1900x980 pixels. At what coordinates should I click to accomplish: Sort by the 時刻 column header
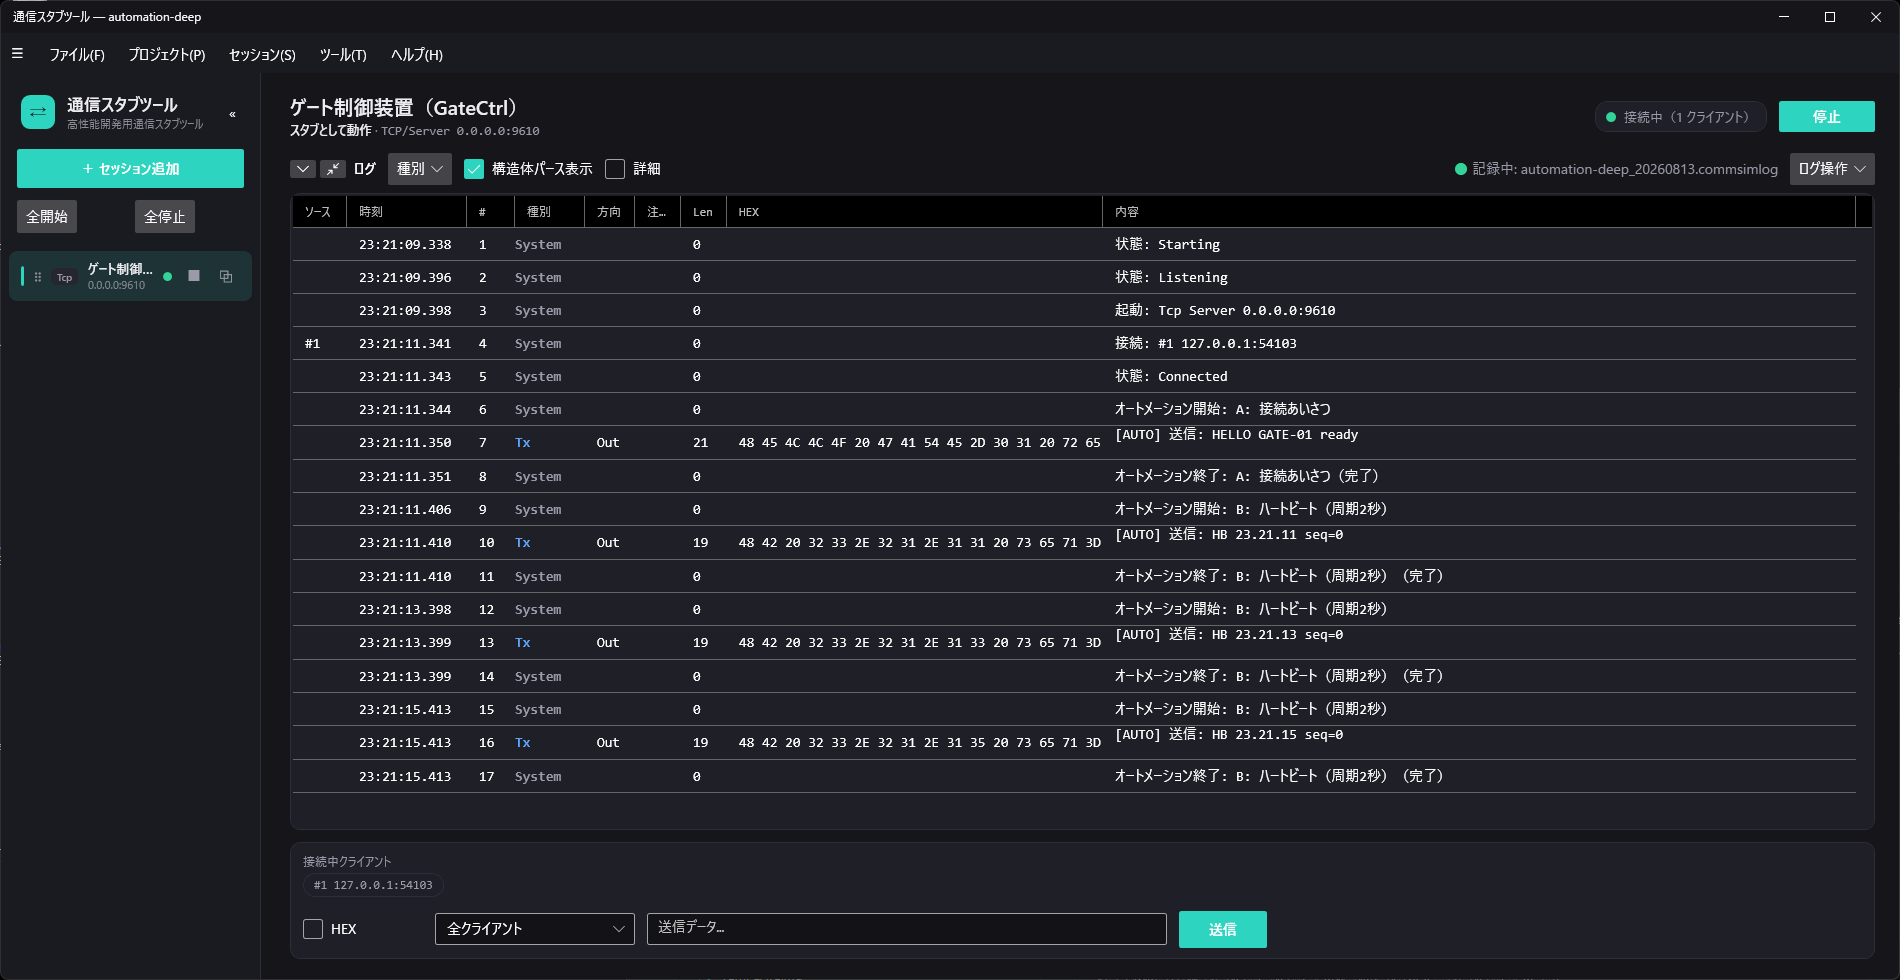coord(406,212)
